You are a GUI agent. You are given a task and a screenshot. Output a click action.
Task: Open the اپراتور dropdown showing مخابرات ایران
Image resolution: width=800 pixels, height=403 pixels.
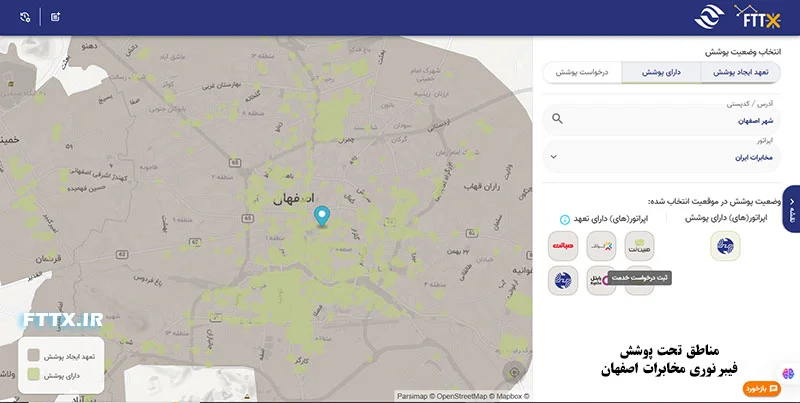coord(661,157)
